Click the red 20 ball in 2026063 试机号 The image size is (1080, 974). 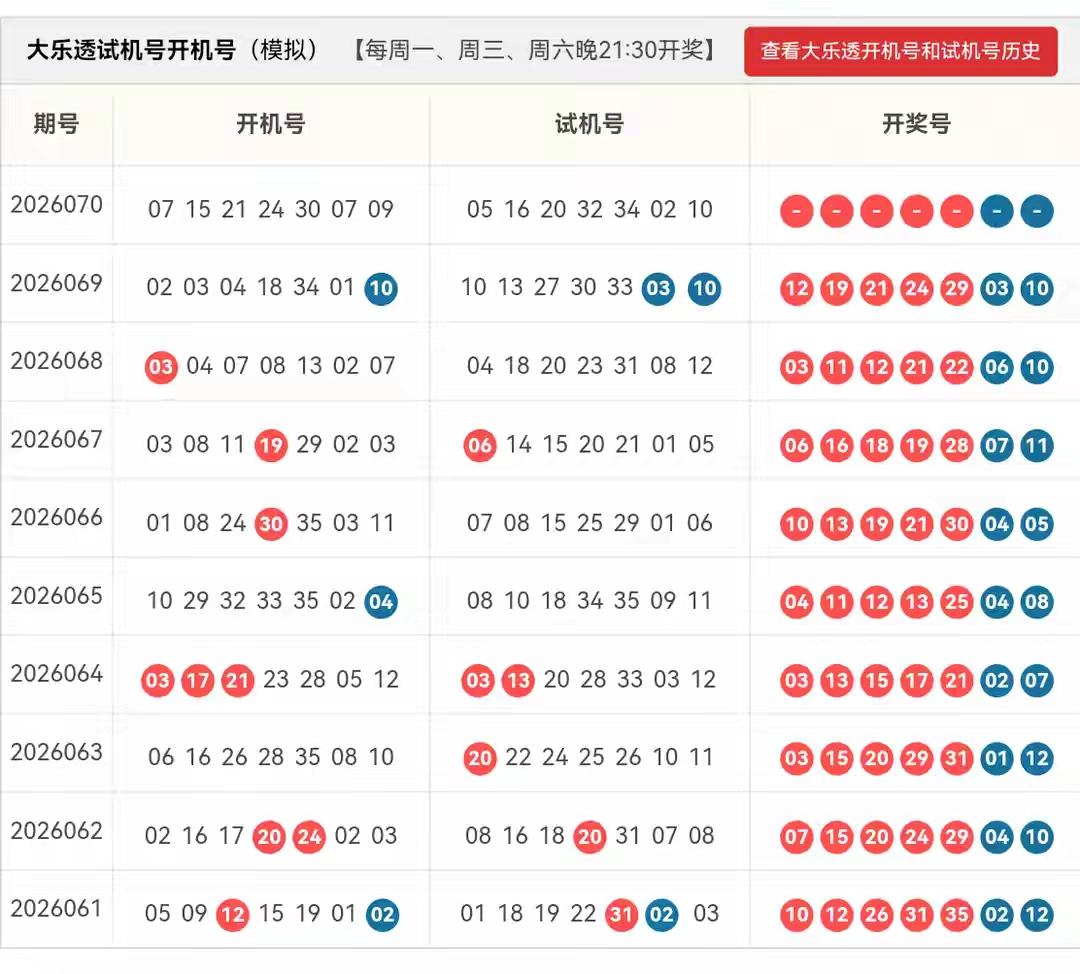[x=480, y=758]
